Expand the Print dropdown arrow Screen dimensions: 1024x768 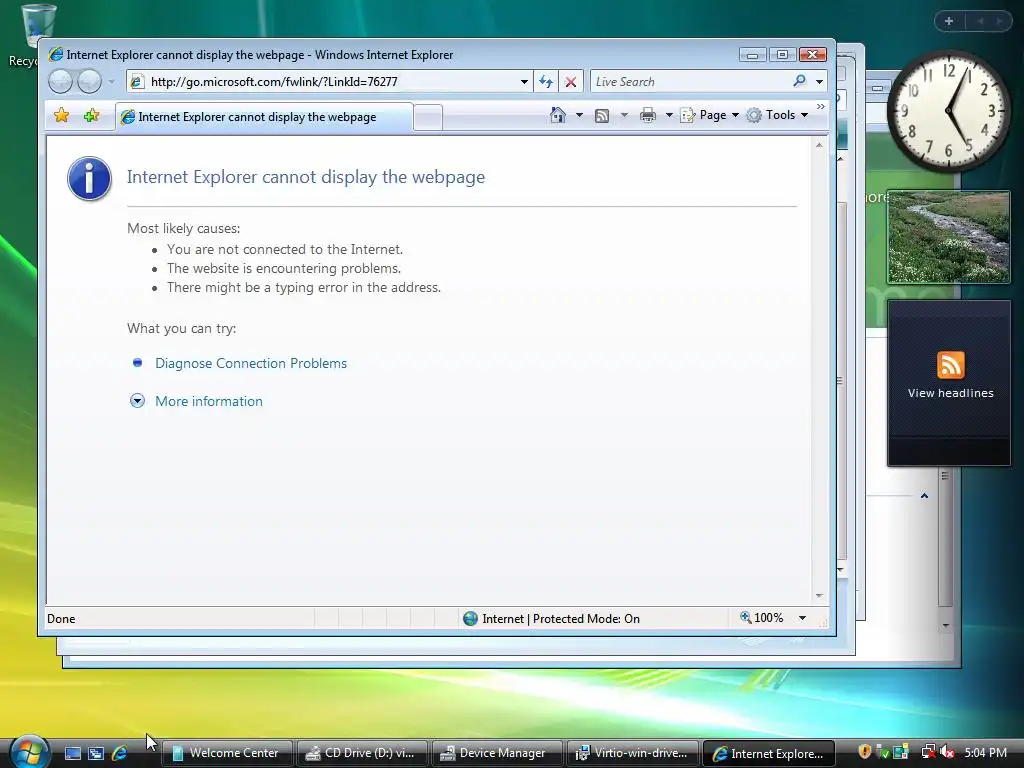tap(669, 115)
